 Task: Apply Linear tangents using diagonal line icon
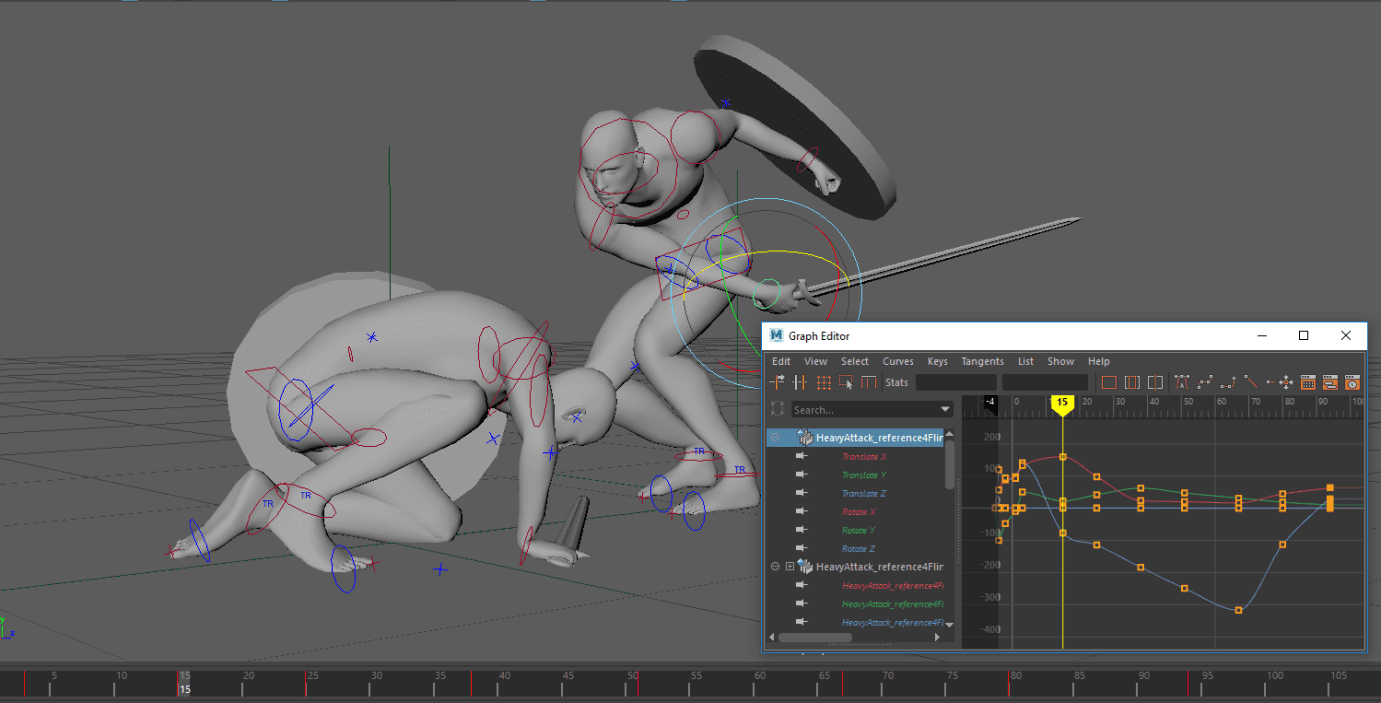click(1251, 382)
